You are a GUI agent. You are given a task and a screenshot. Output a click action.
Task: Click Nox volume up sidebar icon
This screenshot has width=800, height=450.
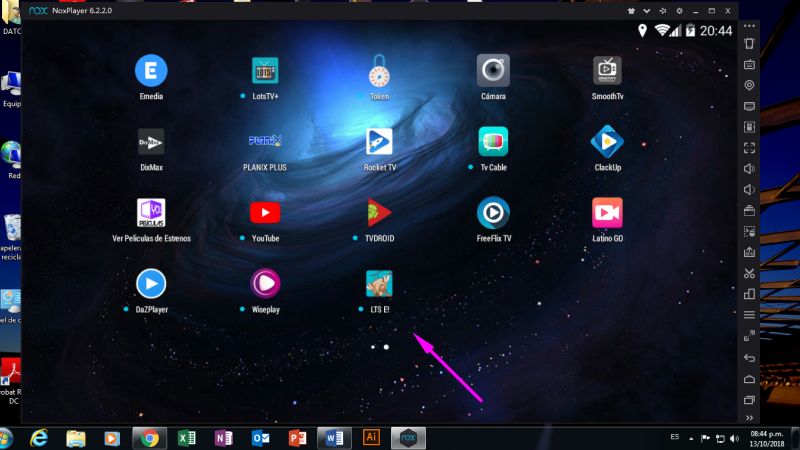[x=749, y=169]
